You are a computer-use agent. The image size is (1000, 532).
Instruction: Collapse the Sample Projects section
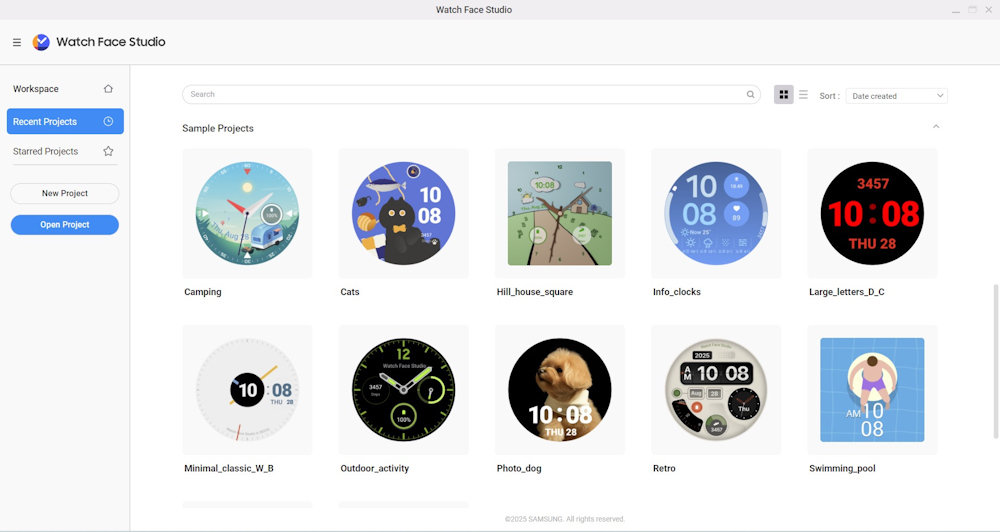[x=936, y=127]
